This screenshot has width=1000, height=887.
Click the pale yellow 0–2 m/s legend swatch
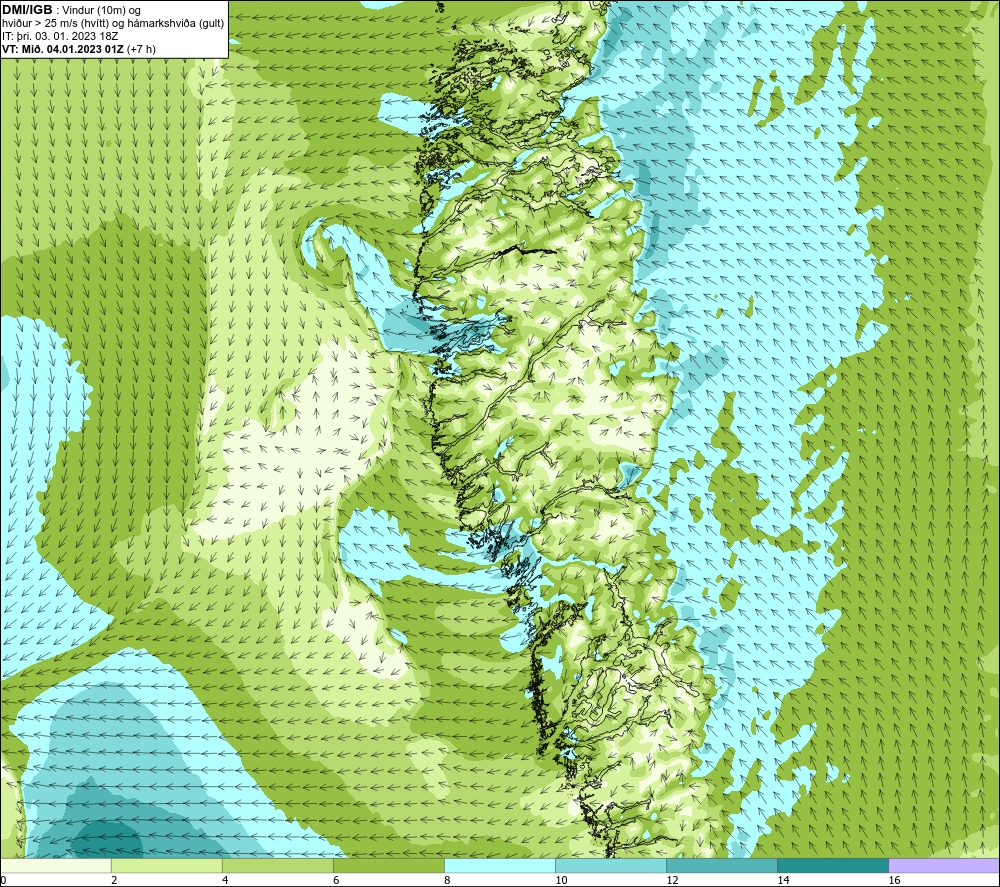(56, 865)
